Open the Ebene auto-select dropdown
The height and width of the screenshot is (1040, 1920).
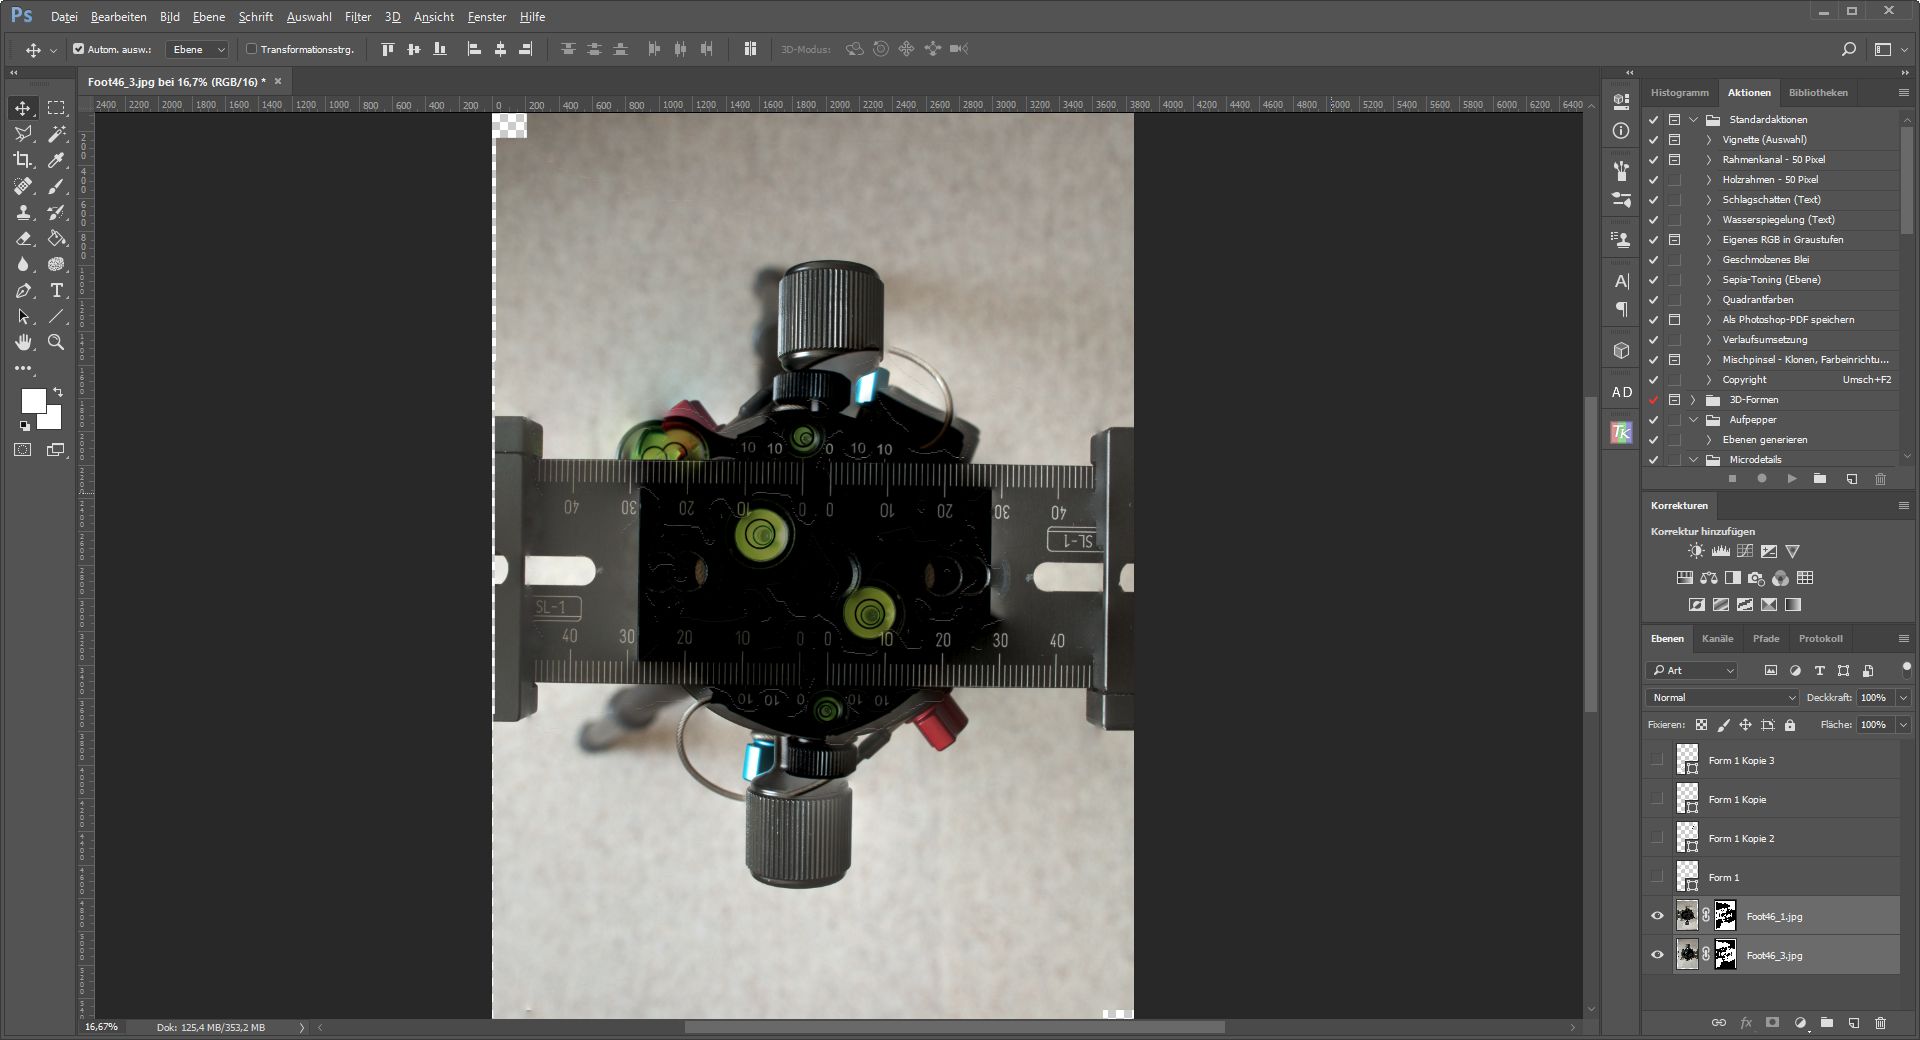click(198, 49)
